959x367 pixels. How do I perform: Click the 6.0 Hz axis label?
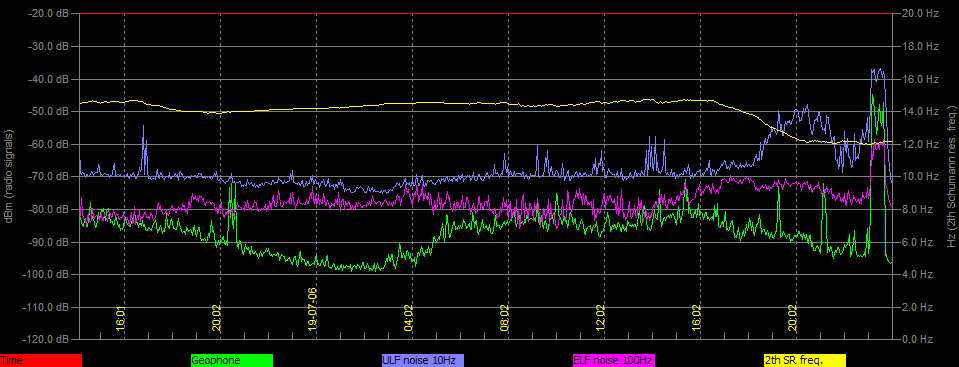coord(918,242)
